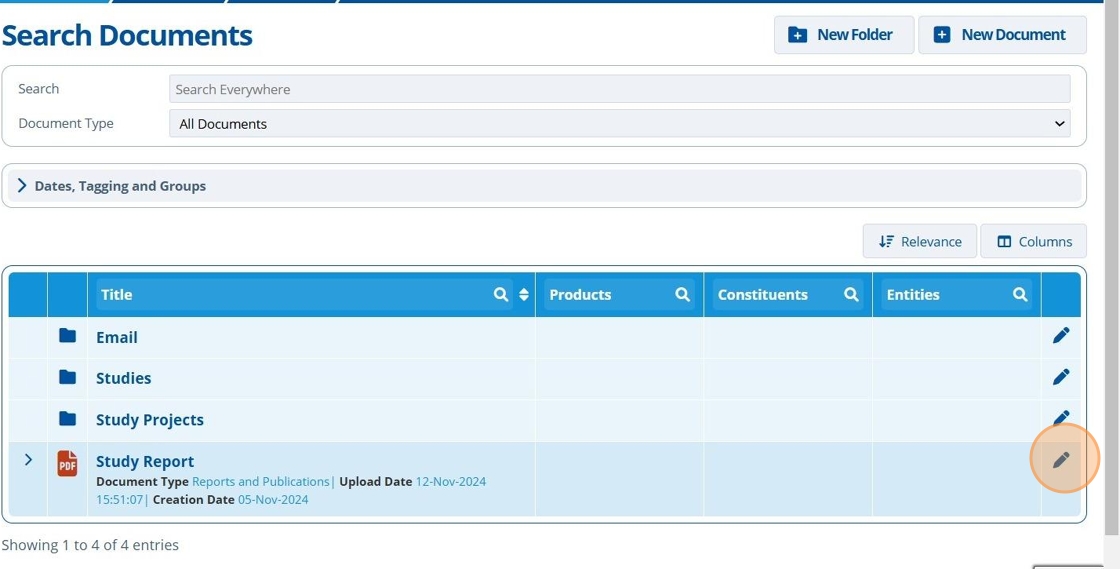Open the Study Projects folder link

pos(150,420)
